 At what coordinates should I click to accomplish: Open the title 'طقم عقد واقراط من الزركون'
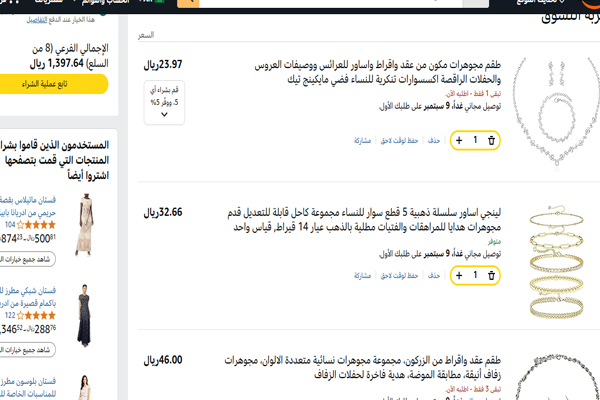click(x=362, y=367)
